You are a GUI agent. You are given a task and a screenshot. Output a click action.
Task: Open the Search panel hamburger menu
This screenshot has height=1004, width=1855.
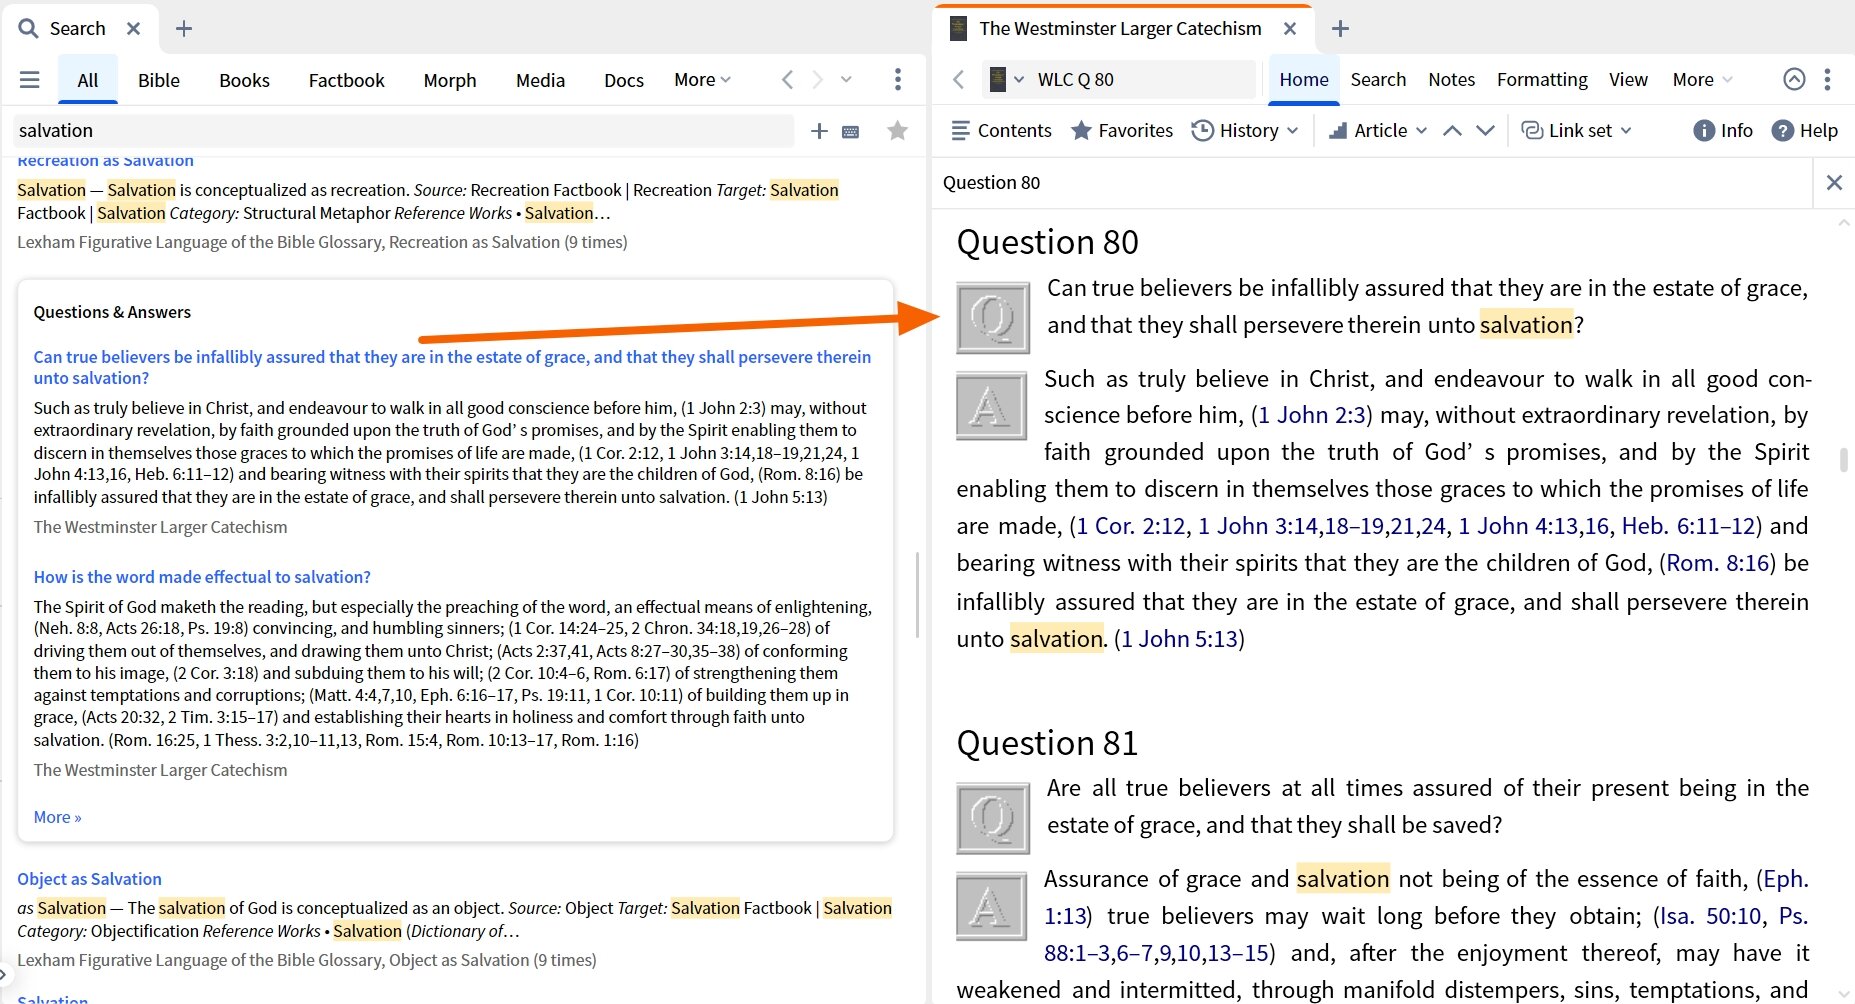pyautogui.click(x=30, y=80)
